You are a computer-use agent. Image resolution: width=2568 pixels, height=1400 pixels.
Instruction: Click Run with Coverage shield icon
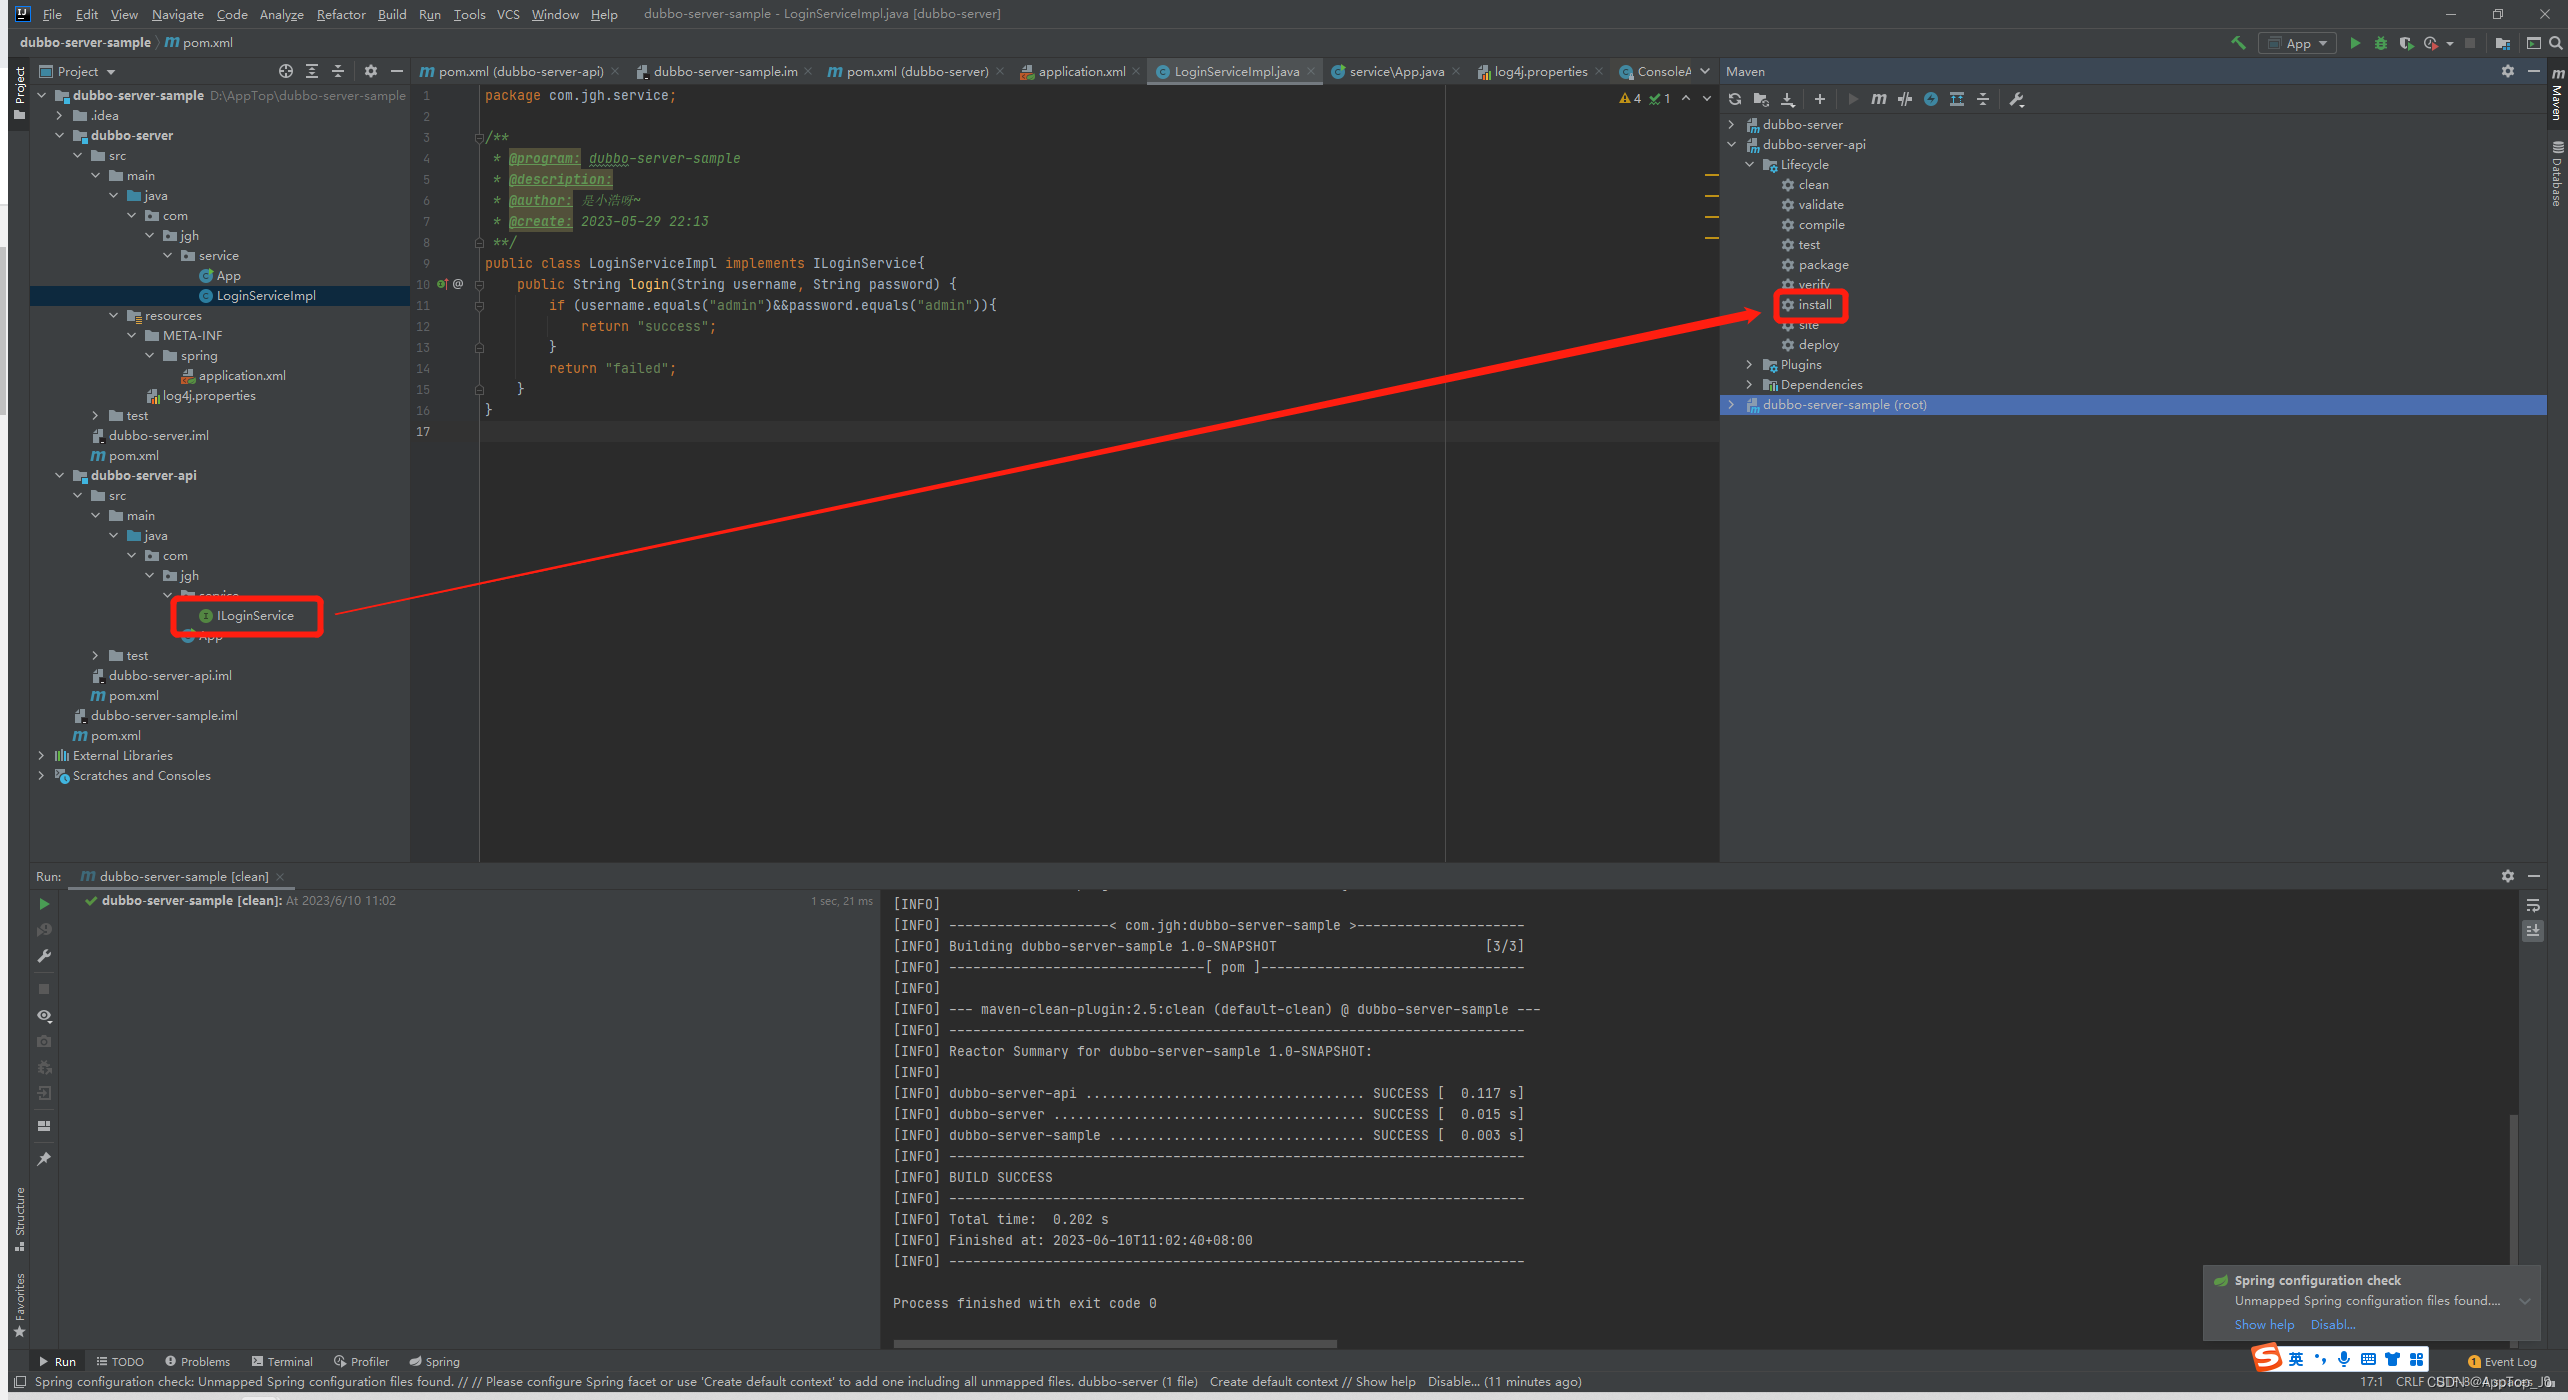coord(2406,43)
